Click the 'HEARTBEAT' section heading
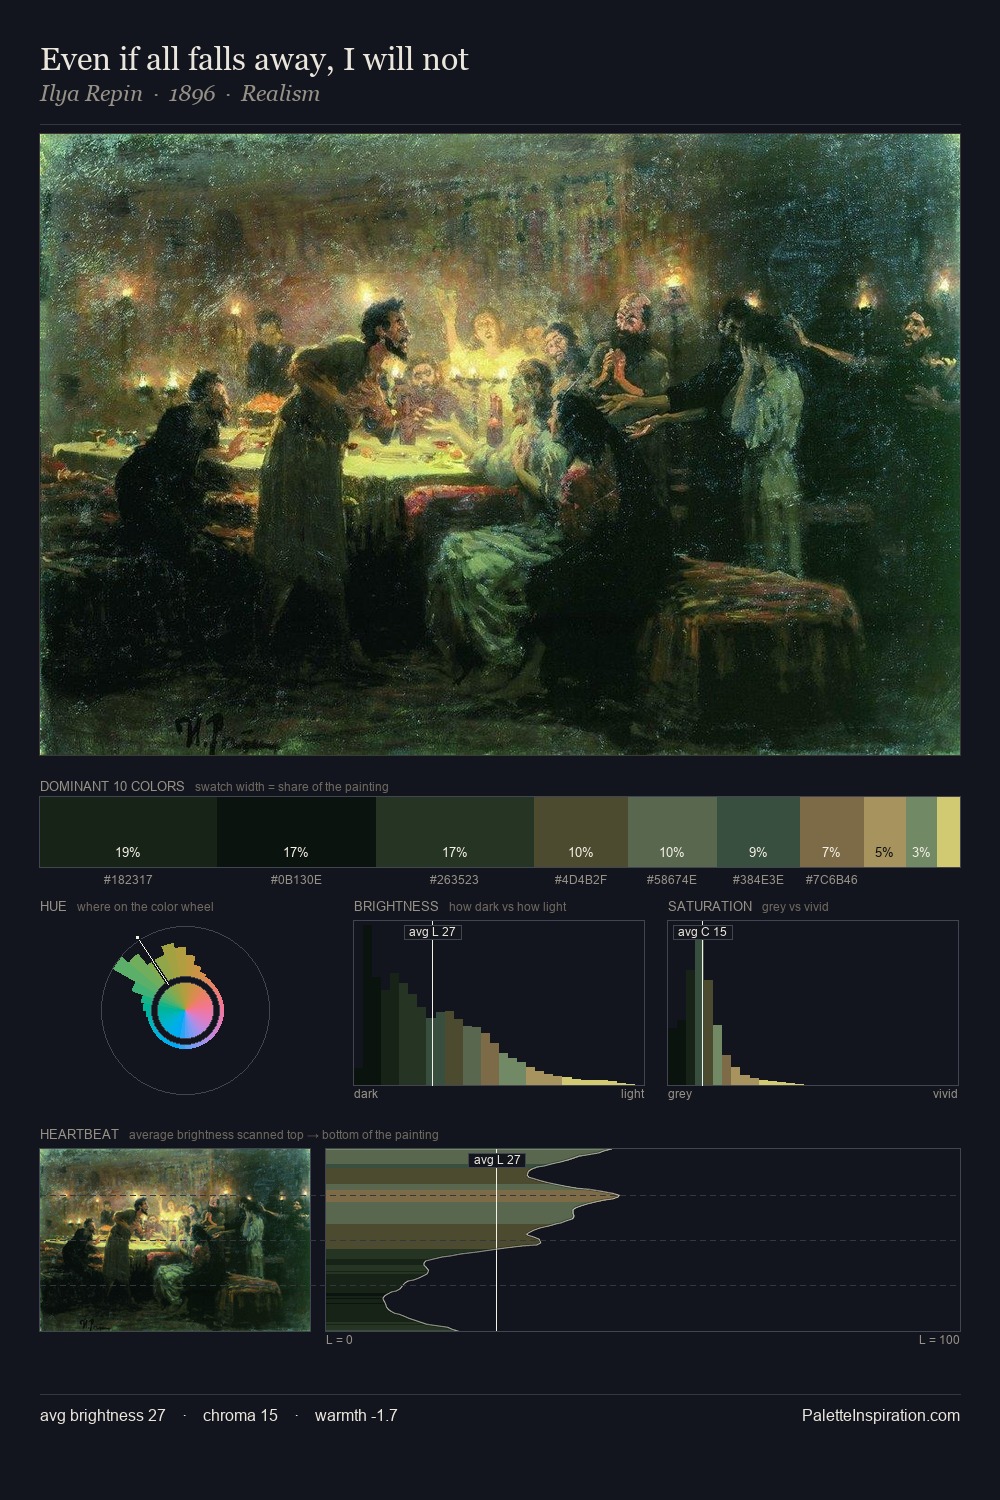 [x=79, y=1134]
